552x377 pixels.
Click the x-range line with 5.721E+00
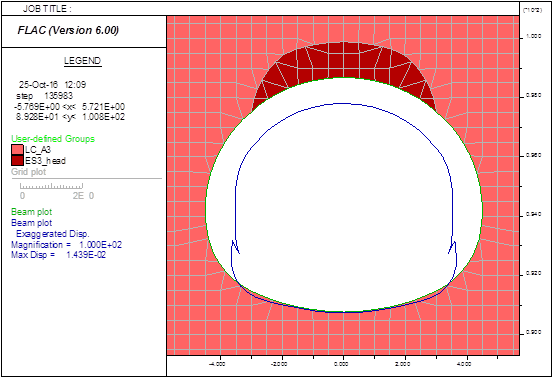69,107
